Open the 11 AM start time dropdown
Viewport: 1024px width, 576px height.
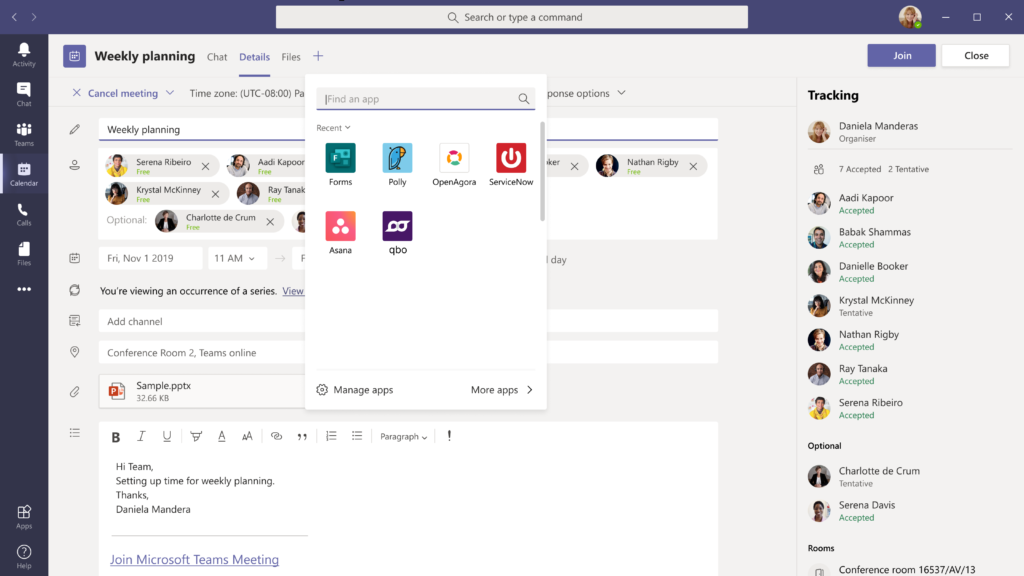coord(236,259)
